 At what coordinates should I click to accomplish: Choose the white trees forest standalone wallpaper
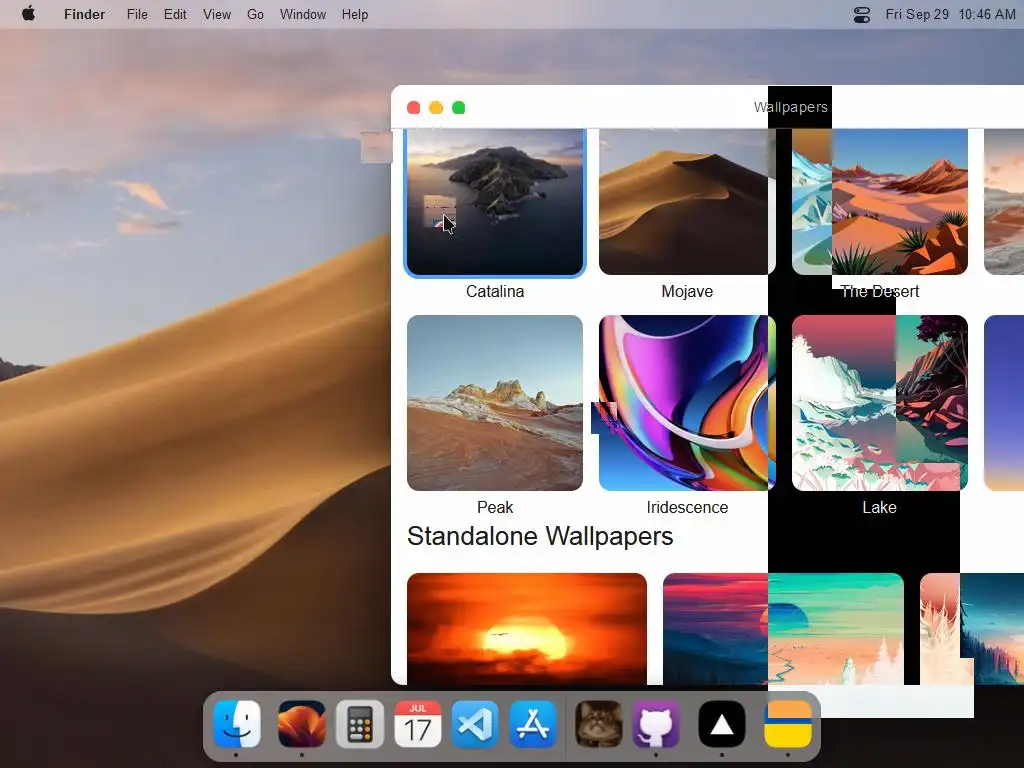(972, 629)
